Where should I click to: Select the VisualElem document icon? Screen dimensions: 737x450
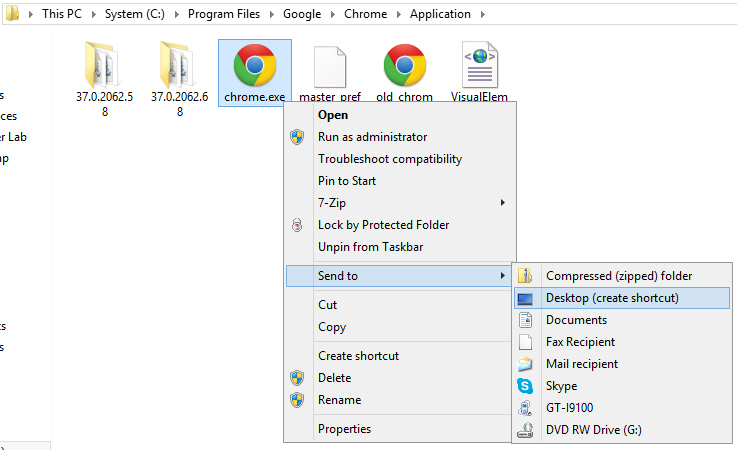click(x=479, y=65)
